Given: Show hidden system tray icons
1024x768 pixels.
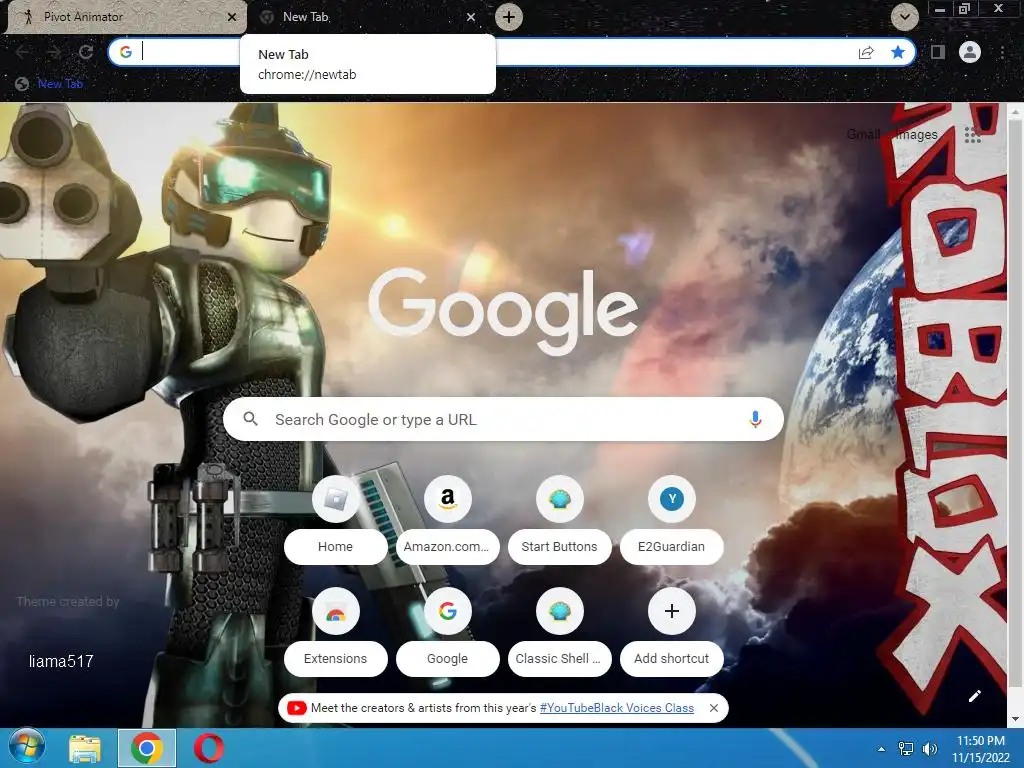Looking at the screenshot, I should pos(882,749).
